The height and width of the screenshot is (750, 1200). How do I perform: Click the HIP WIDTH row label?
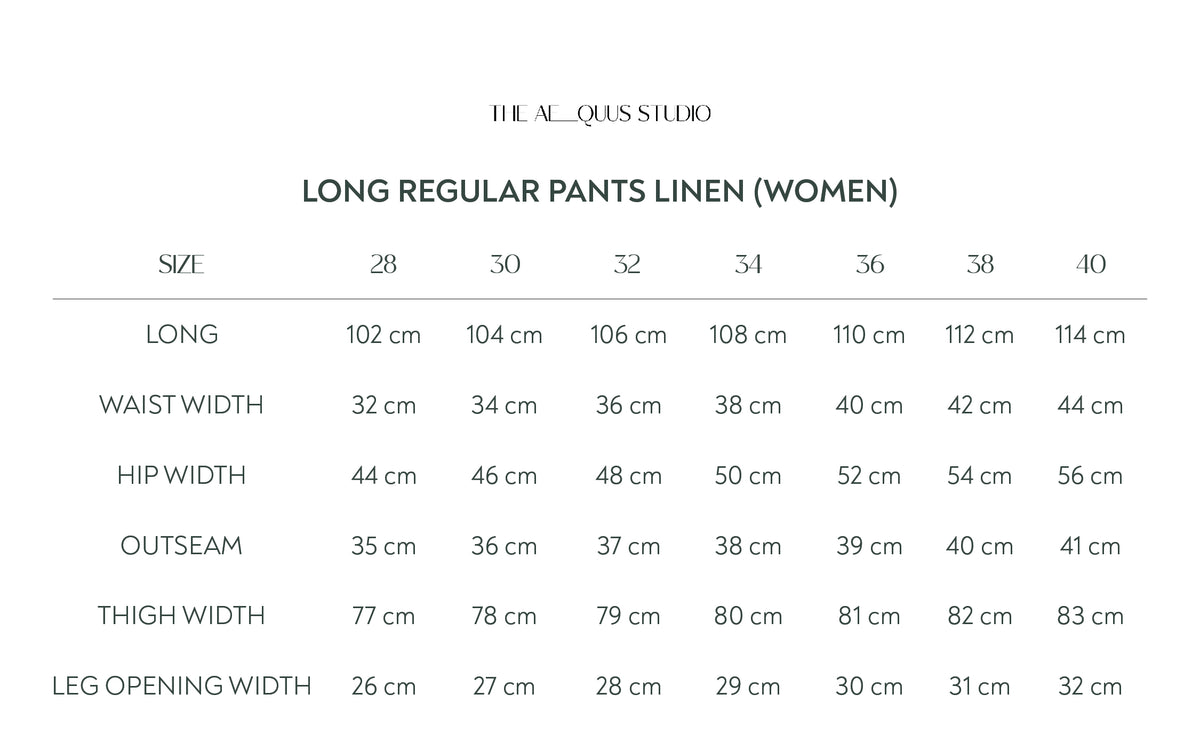(x=181, y=475)
